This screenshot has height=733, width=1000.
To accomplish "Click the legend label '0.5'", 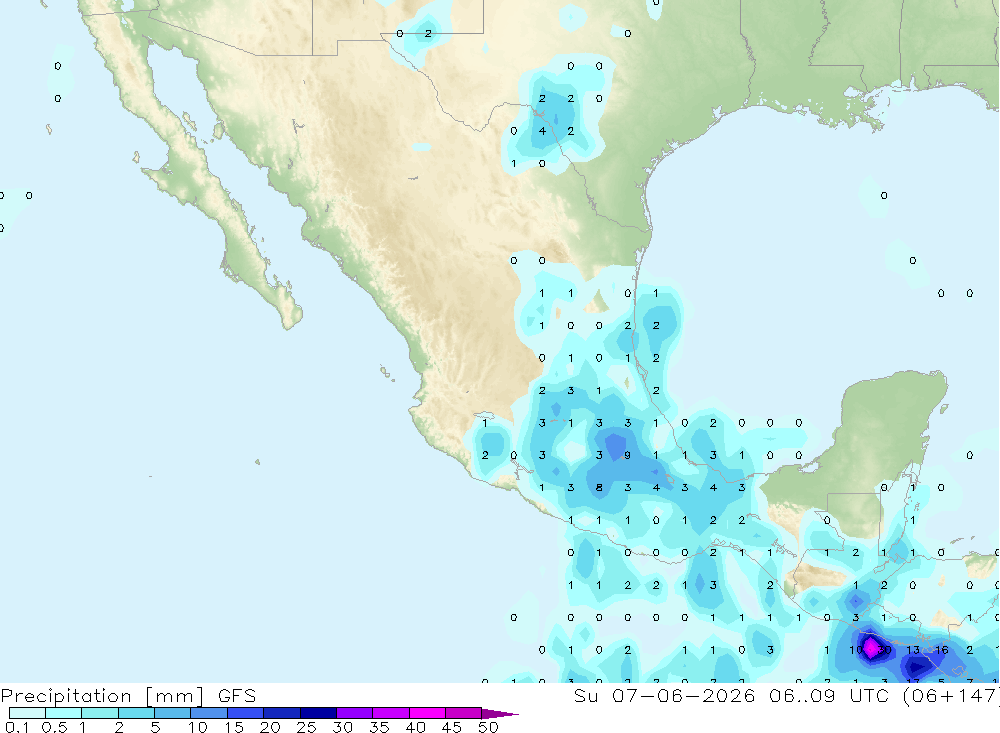I will click(54, 727).
